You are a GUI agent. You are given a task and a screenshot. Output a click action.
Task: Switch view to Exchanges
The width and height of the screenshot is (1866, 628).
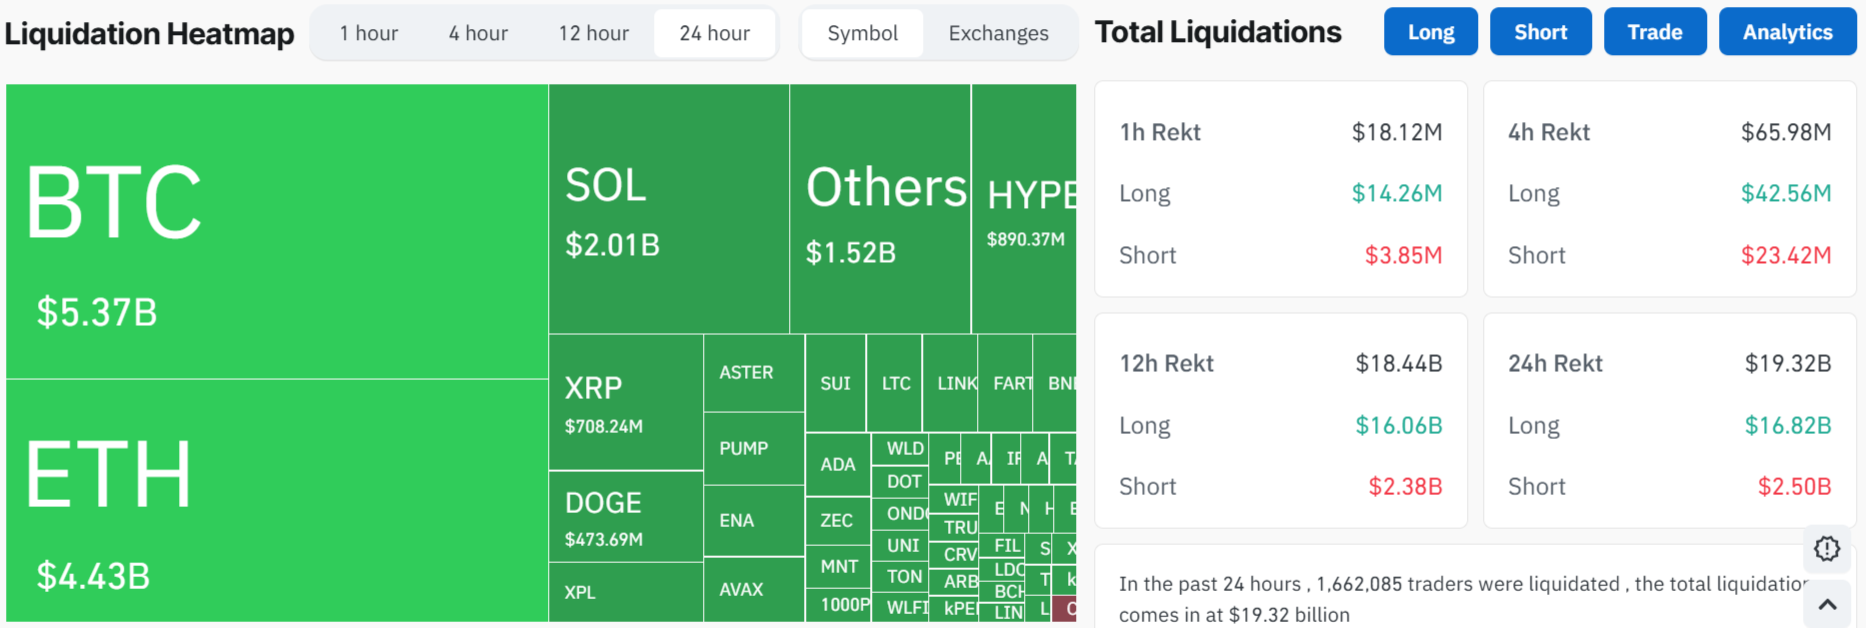pos(998,33)
